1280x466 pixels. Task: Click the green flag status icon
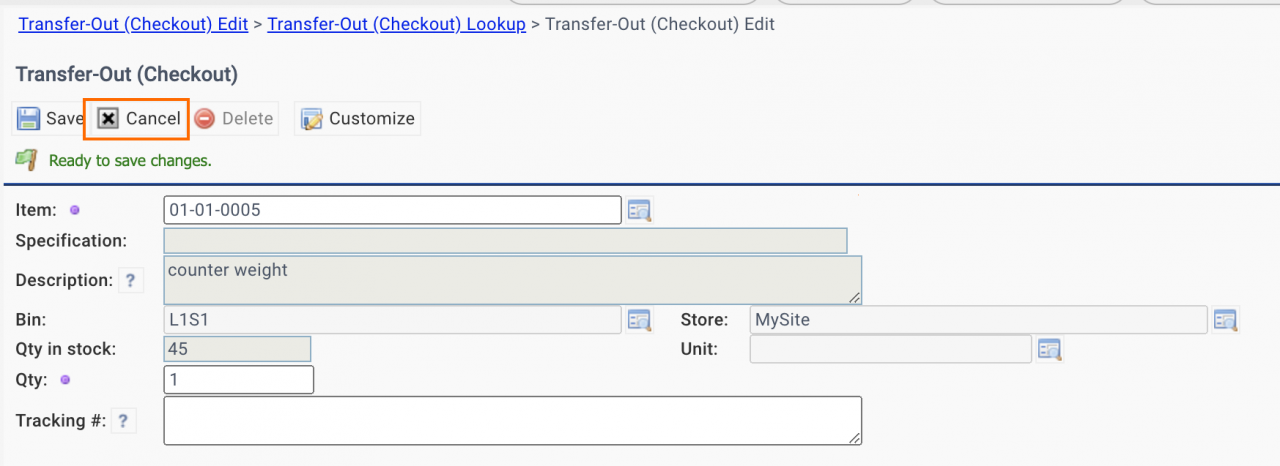point(27,159)
